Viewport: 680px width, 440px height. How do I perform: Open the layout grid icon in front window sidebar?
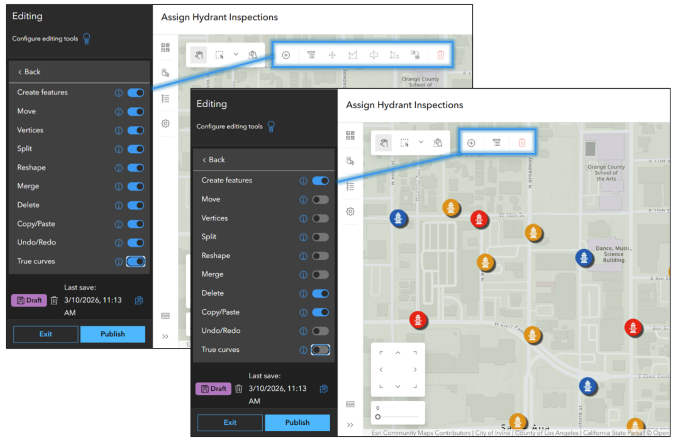350,135
